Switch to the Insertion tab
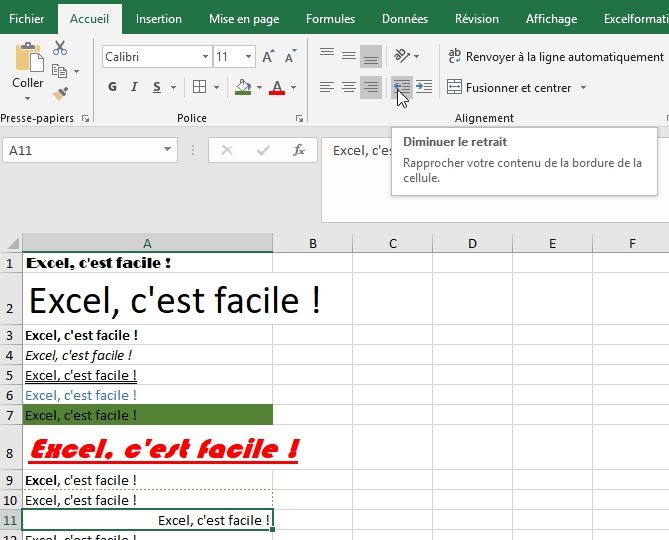The width and height of the screenshot is (669, 540). pos(159,19)
